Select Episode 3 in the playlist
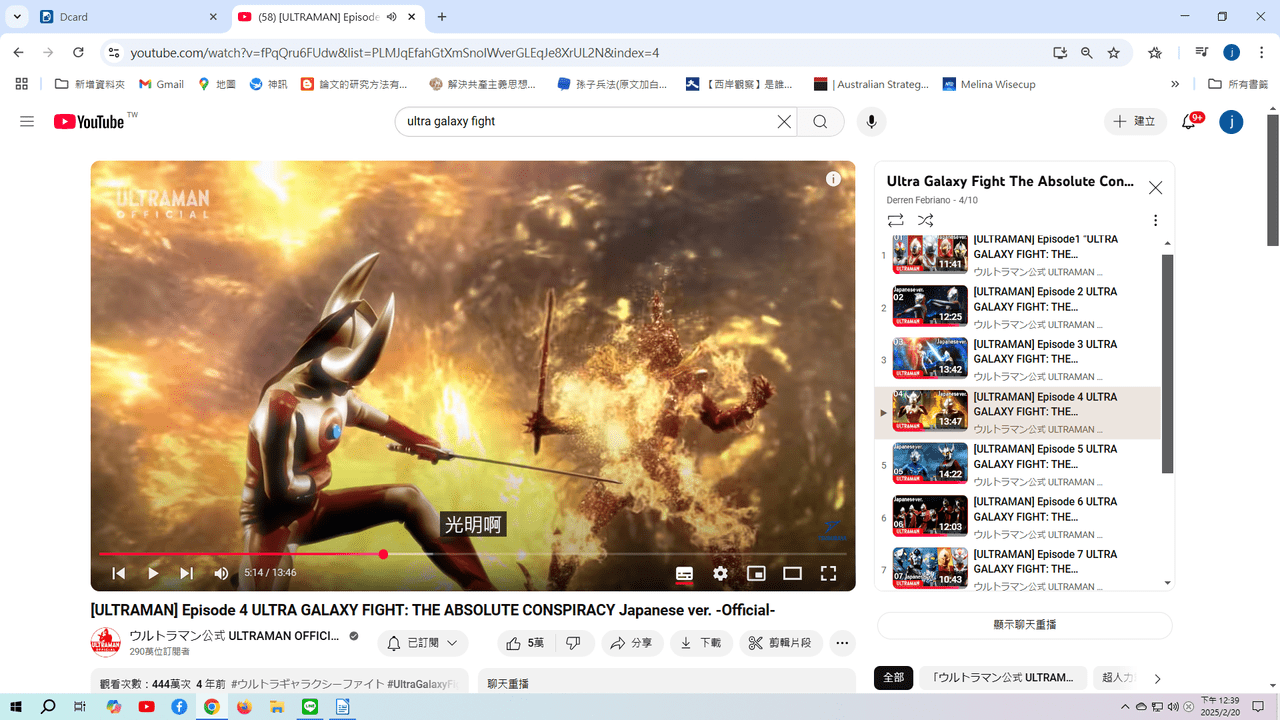The image size is (1280, 720). [1018, 360]
